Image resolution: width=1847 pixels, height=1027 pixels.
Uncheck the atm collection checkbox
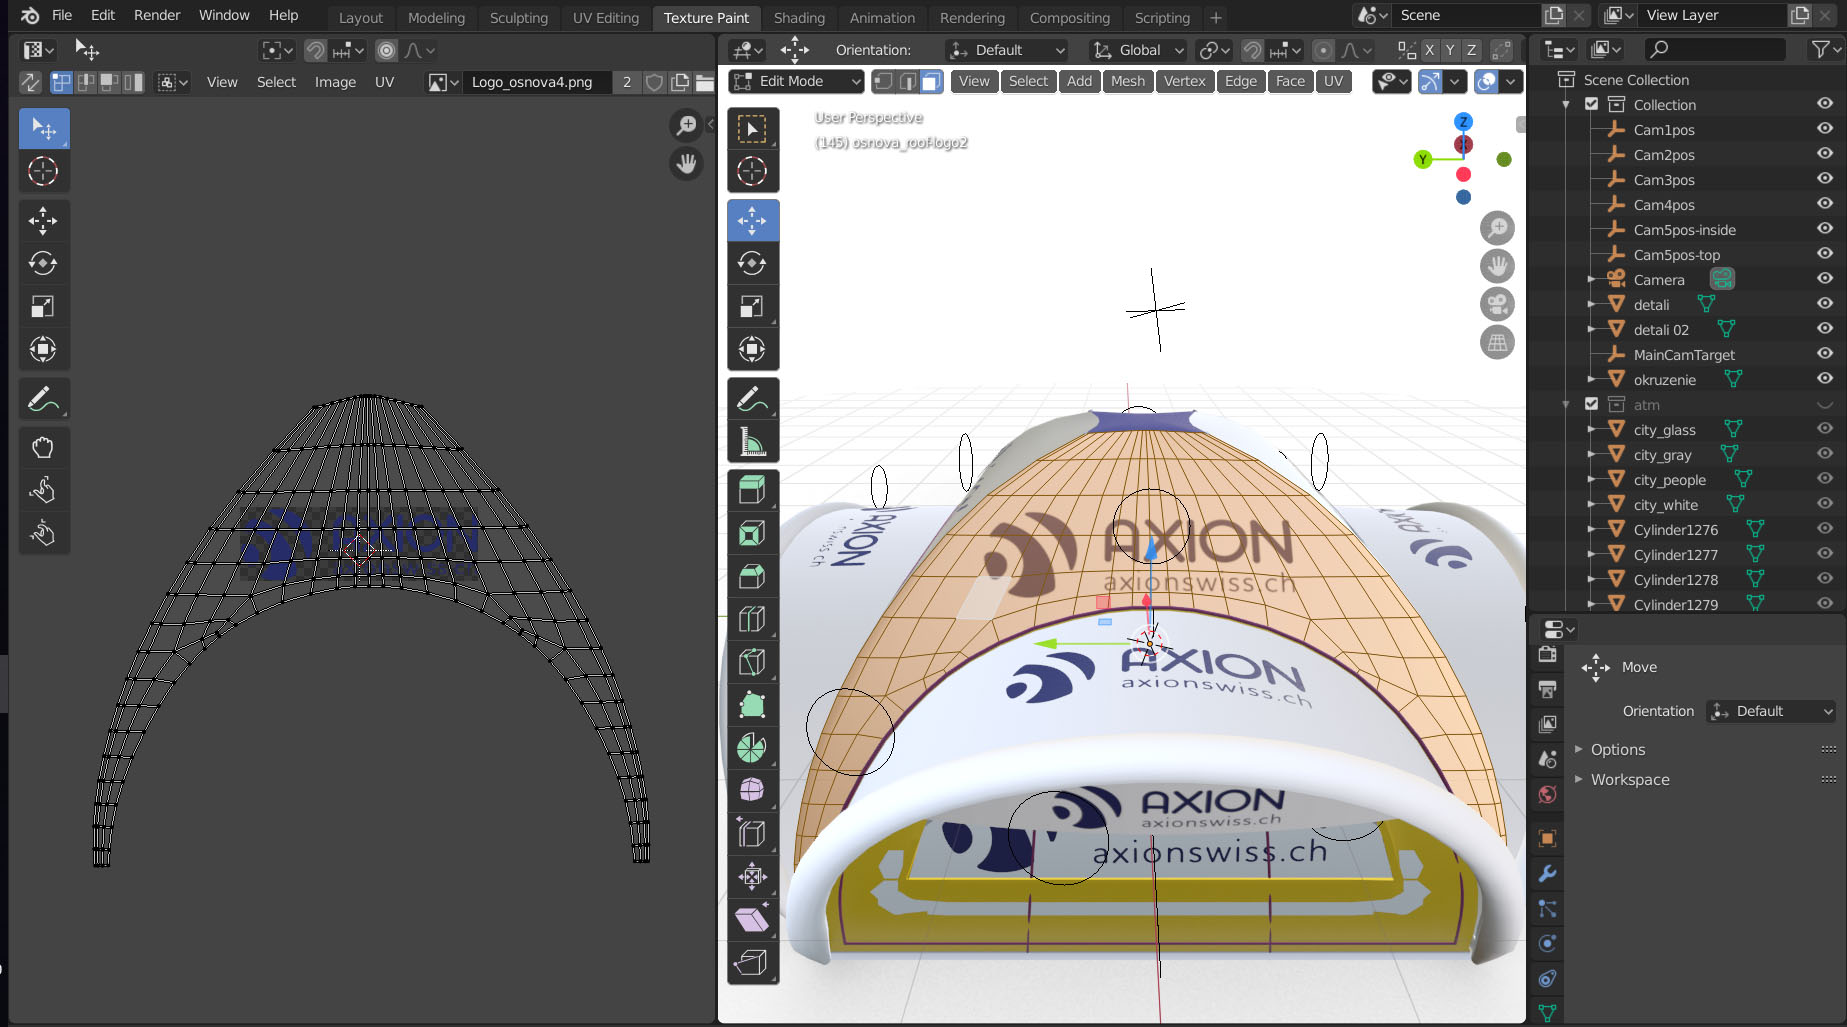pos(1591,404)
